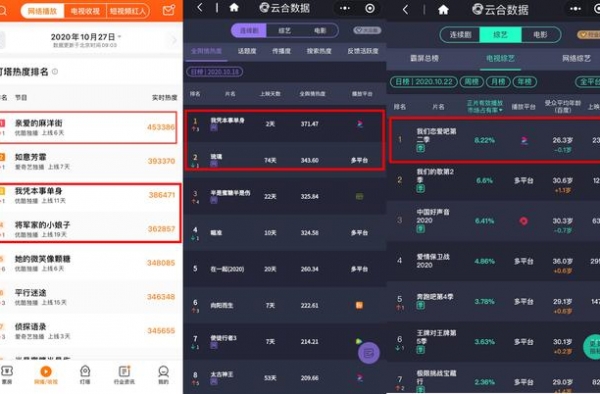600x394 pixels.
Task: Switch to the 电视综艺 tab
Action: (x=500, y=59)
